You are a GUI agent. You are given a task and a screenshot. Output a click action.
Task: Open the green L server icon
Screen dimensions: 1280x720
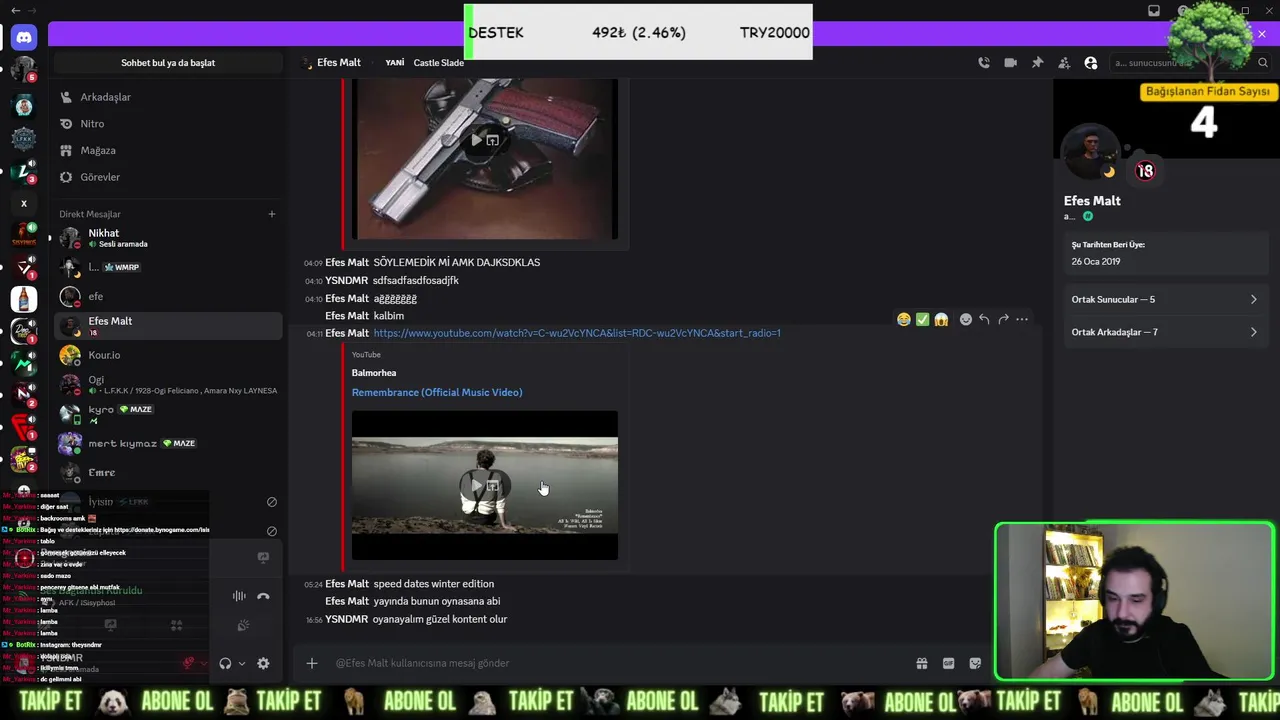pyautogui.click(x=24, y=171)
